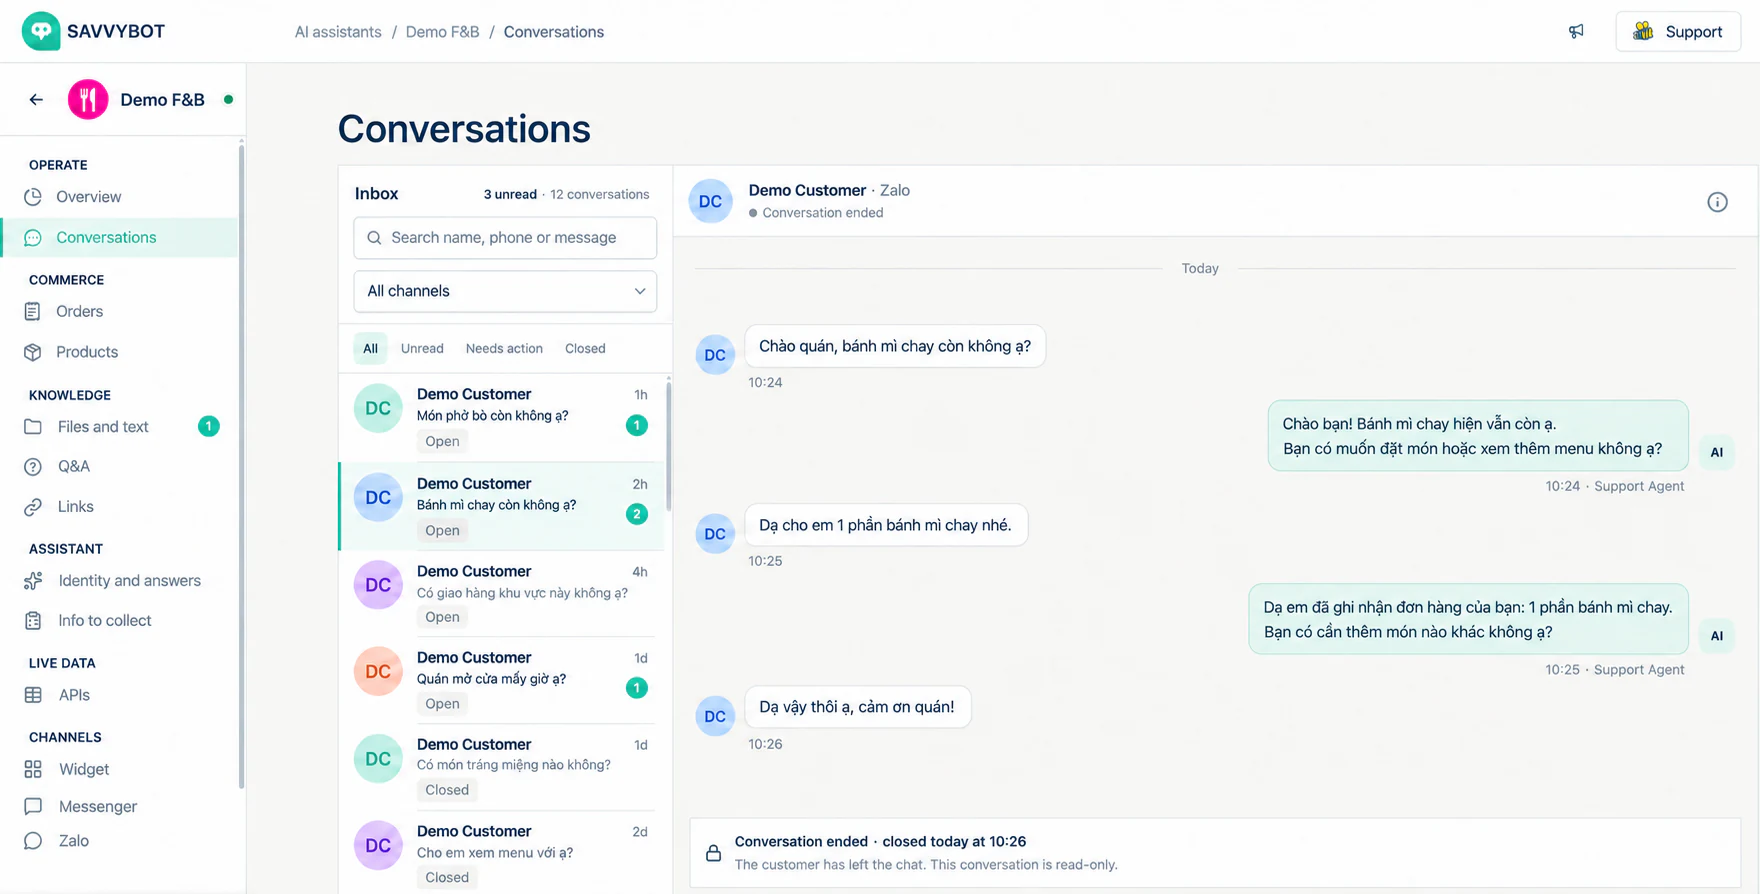
Task: Focus the search name, phone or message field
Action: coord(505,238)
